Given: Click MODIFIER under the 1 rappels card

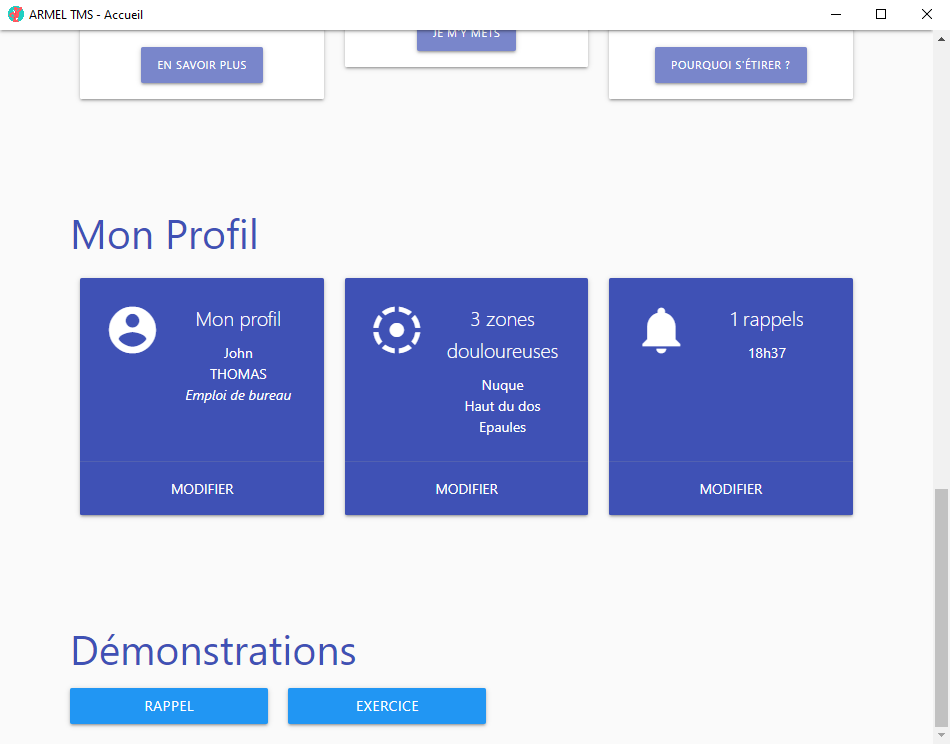Looking at the screenshot, I should 730,489.
